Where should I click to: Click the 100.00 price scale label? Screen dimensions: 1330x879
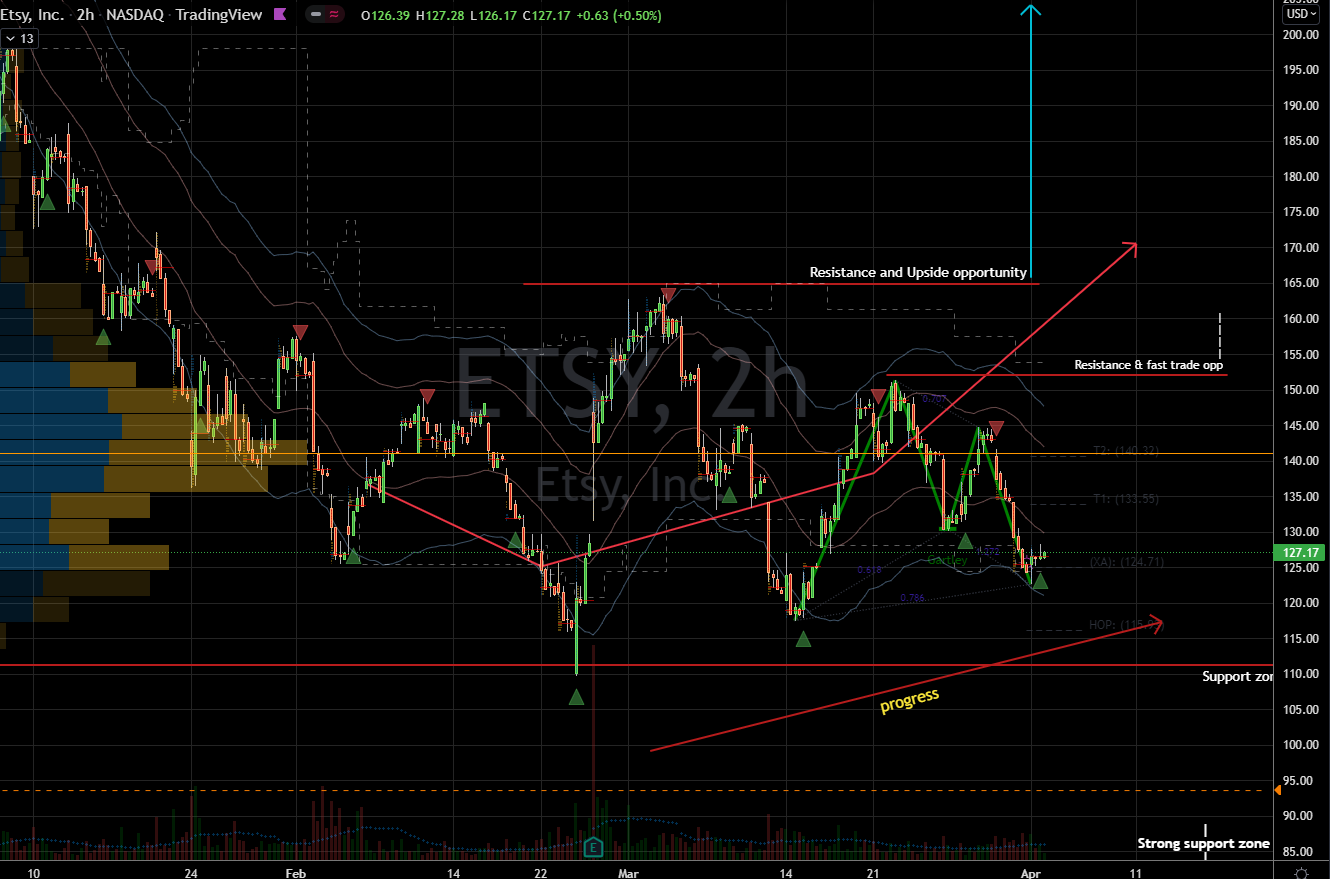[1301, 745]
